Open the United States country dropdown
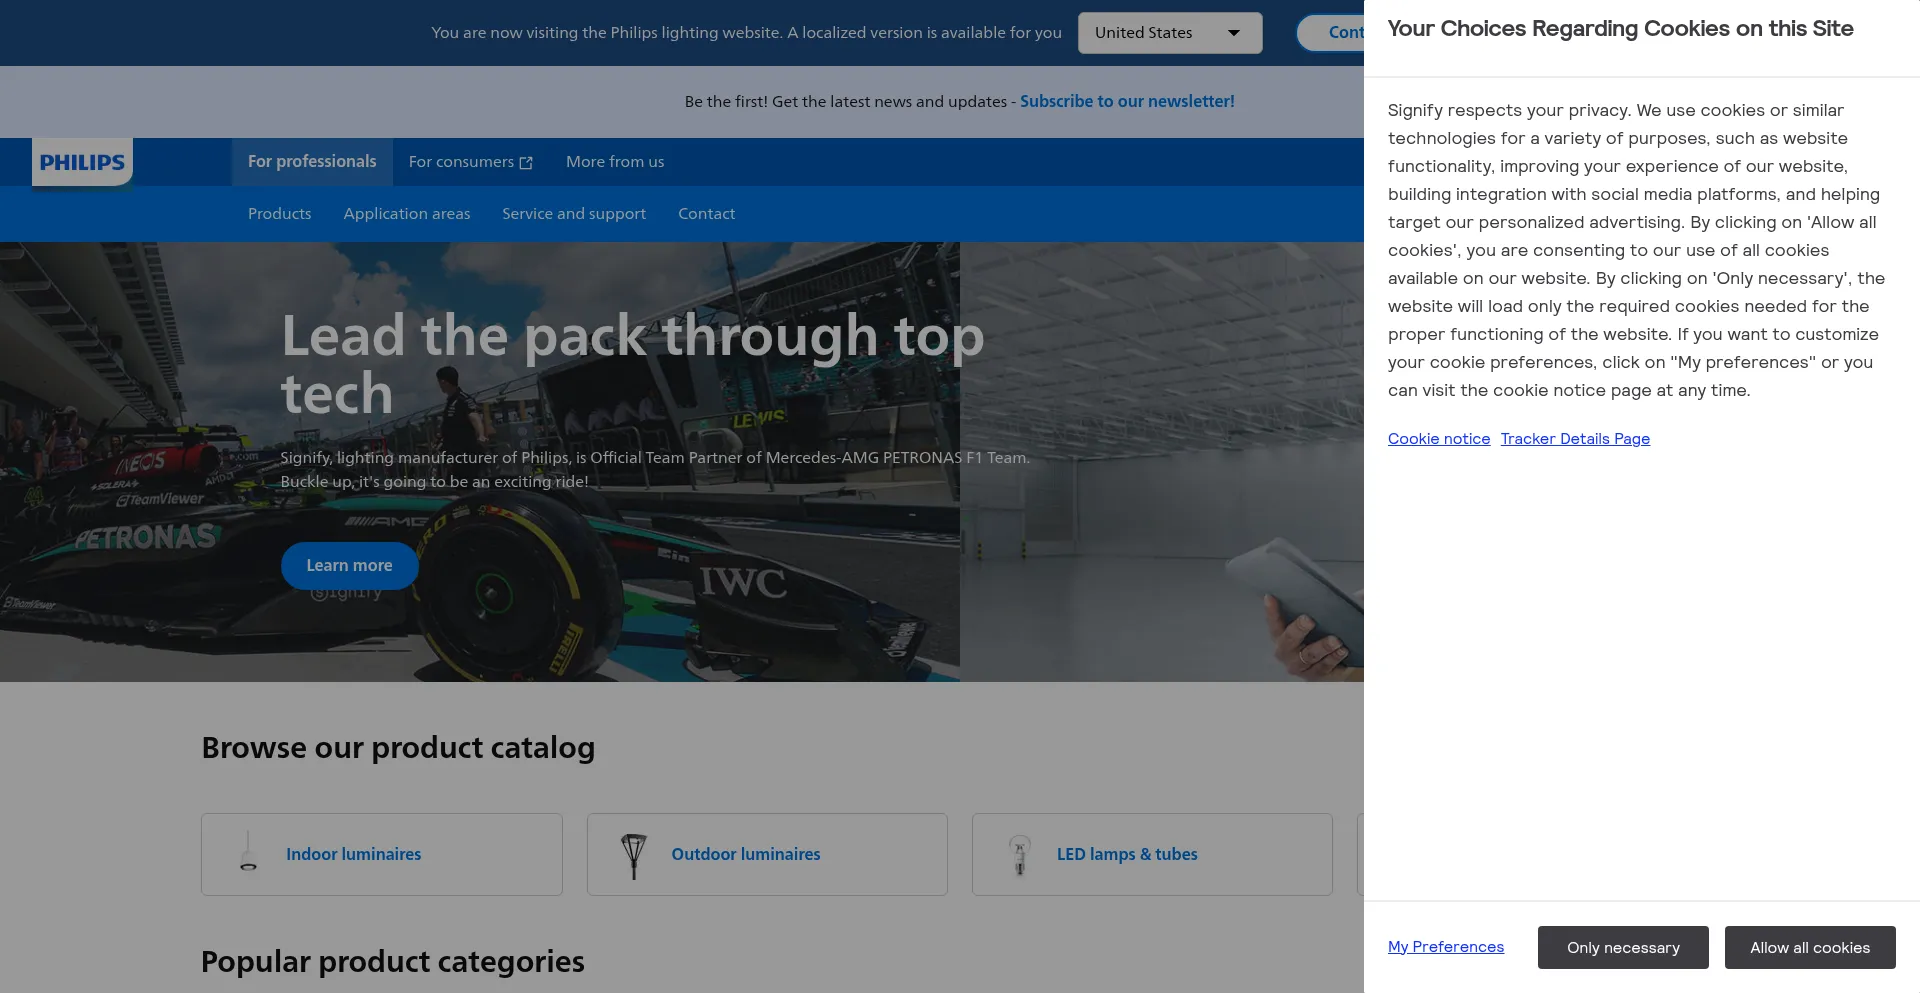1920x993 pixels. point(1168,33)
